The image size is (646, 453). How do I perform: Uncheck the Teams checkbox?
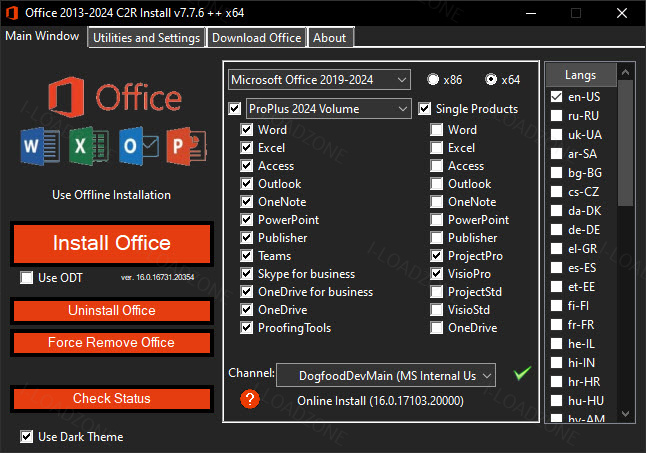[x=246, y=256]
